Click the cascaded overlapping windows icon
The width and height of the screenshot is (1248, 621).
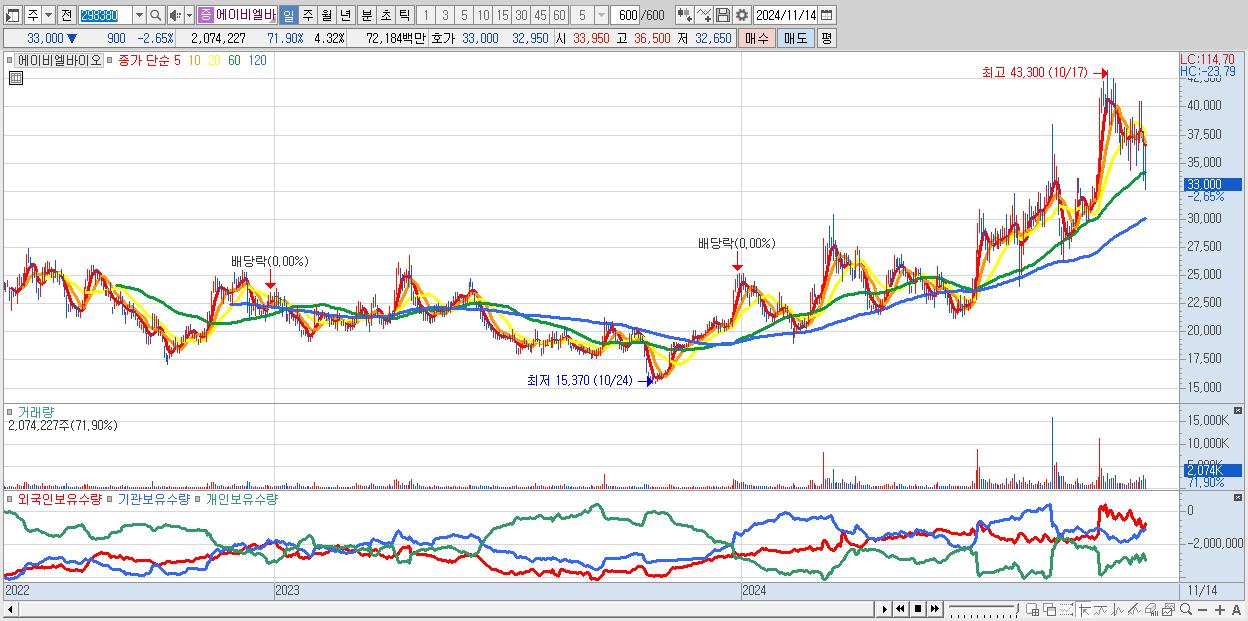click(1050, 609)
